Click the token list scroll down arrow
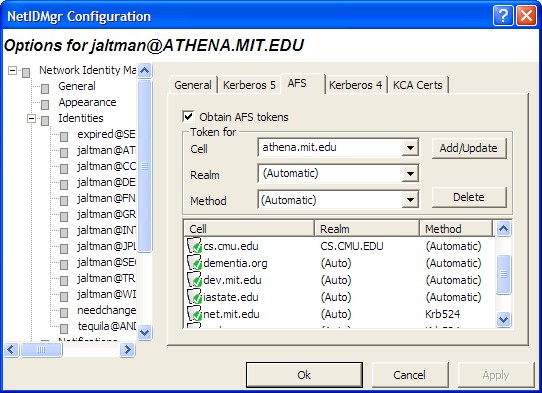 [503, 319]
